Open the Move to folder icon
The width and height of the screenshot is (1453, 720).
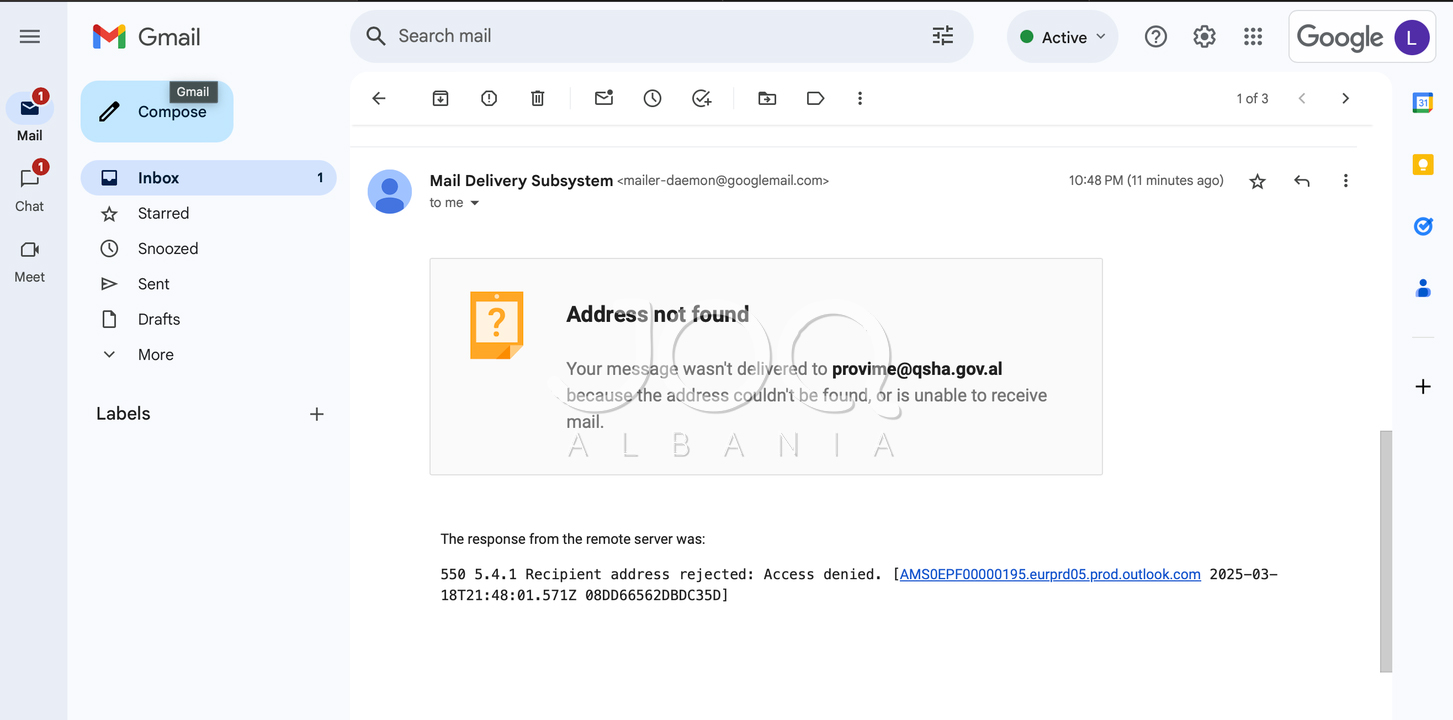[767, 98]
